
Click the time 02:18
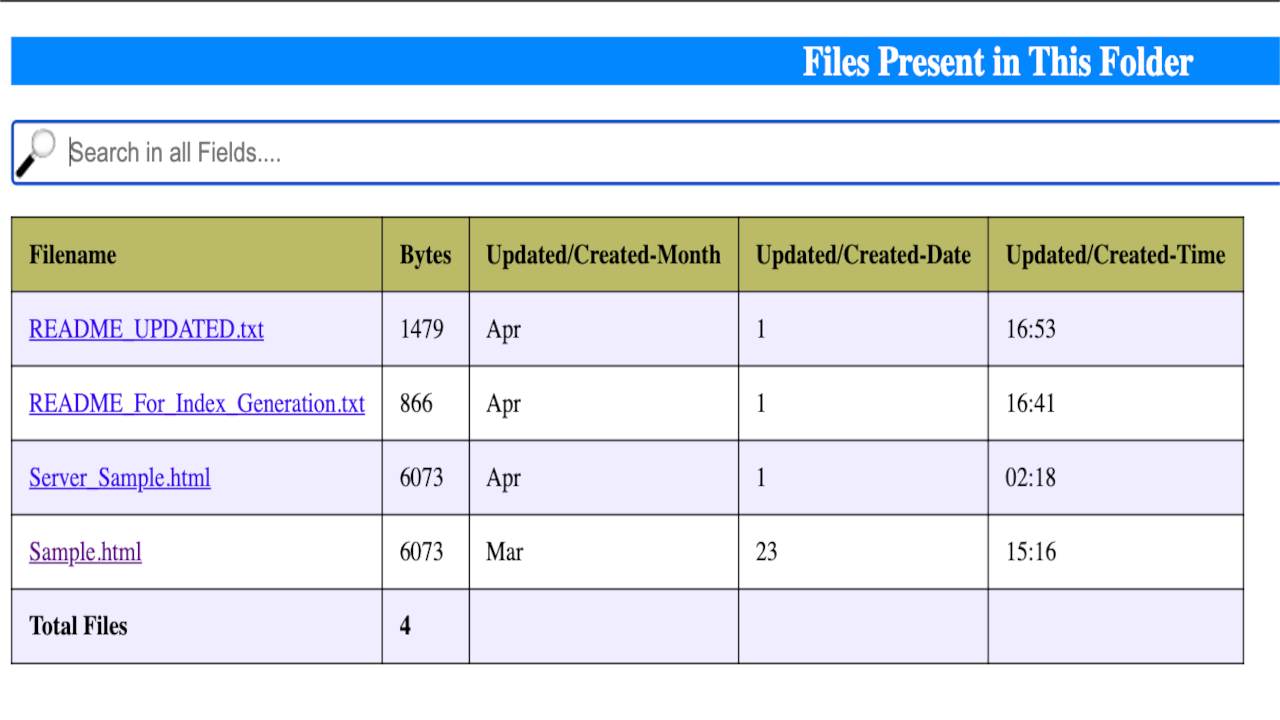[1031, 477]
